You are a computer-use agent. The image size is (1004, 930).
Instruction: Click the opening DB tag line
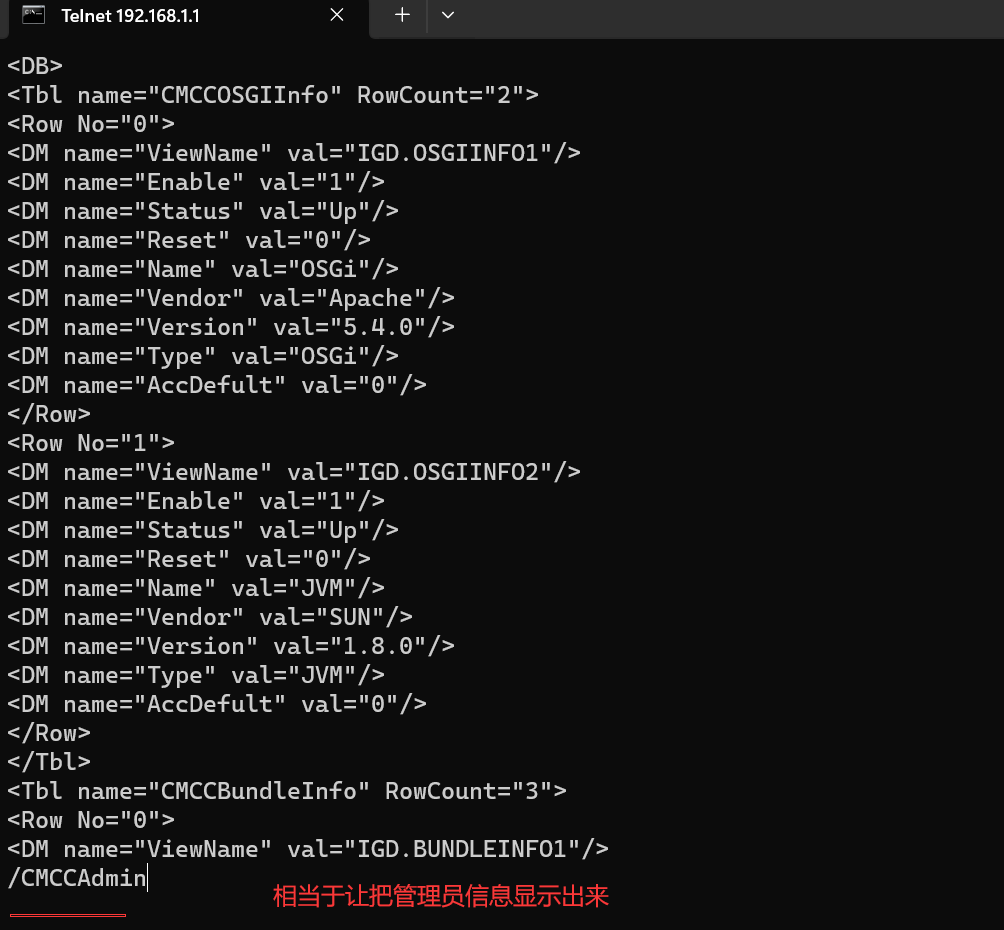35,66
